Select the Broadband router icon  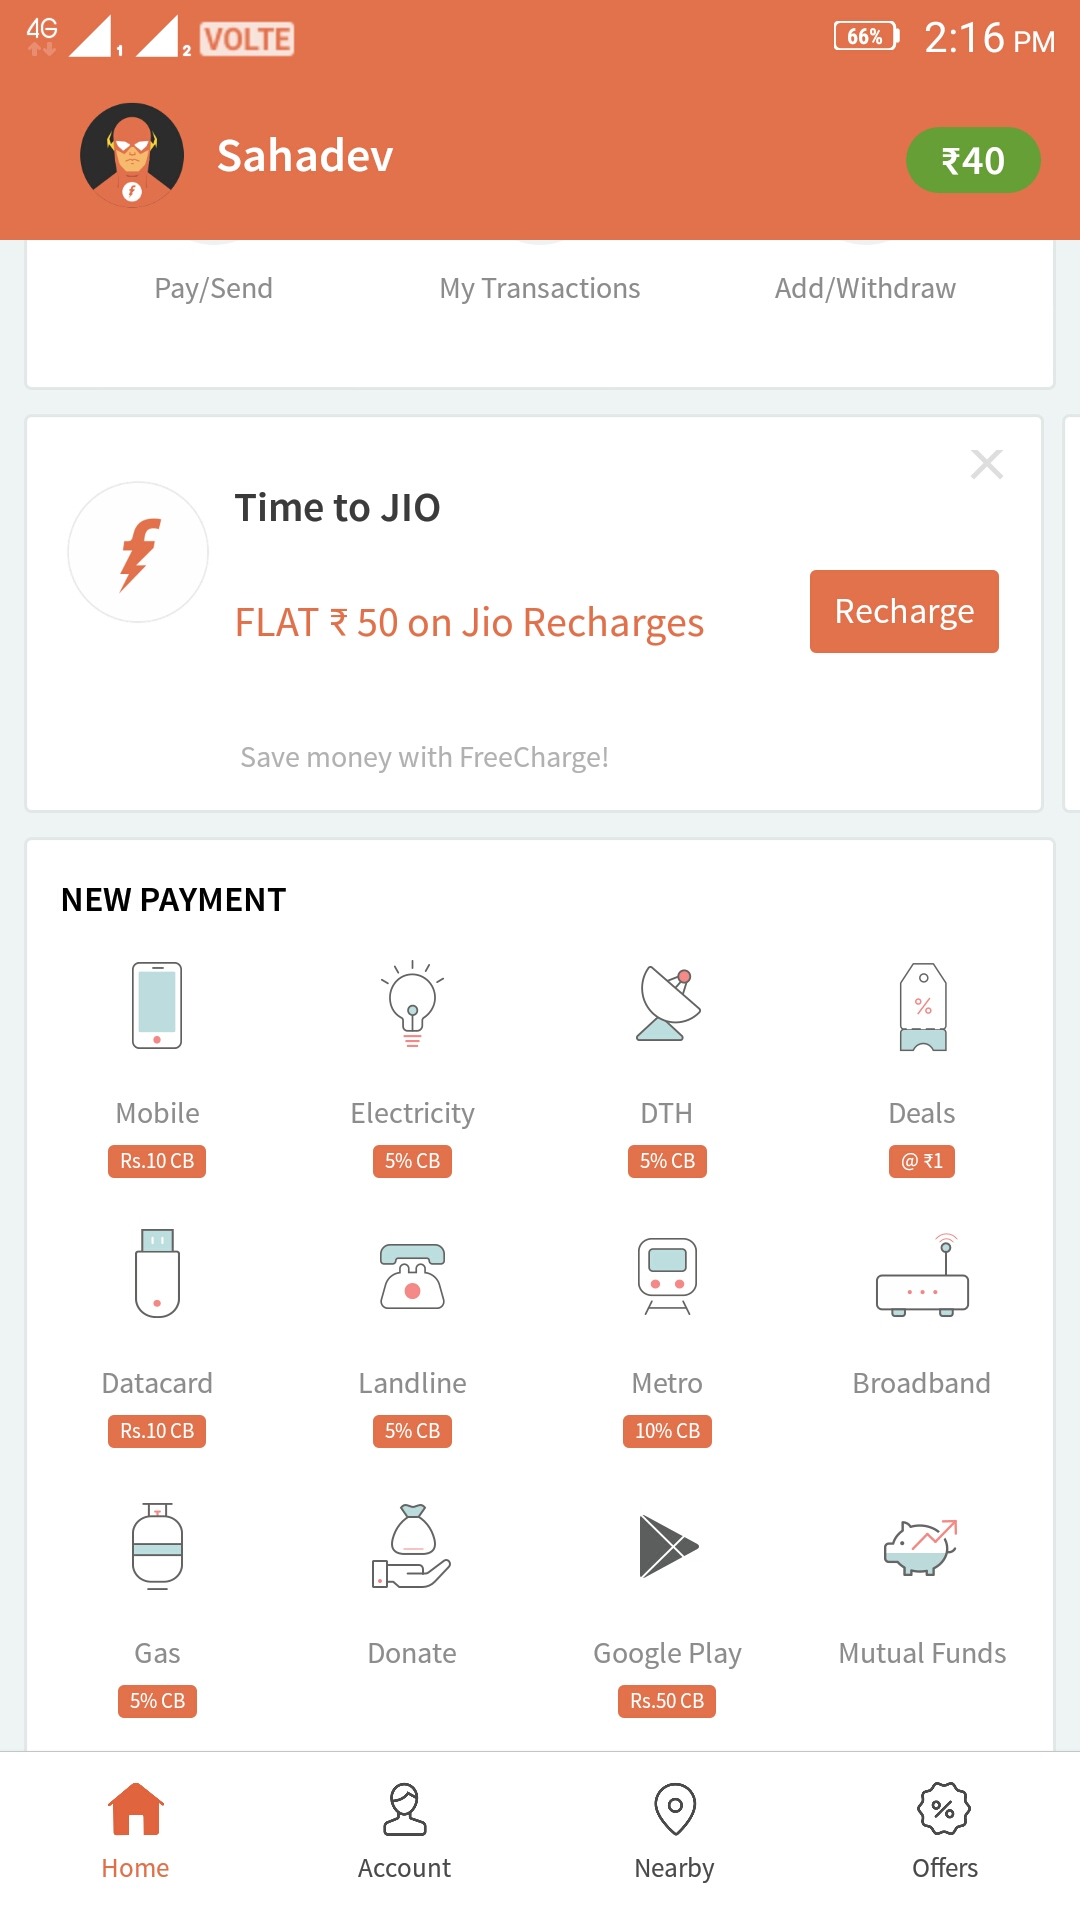point(922,1276)
